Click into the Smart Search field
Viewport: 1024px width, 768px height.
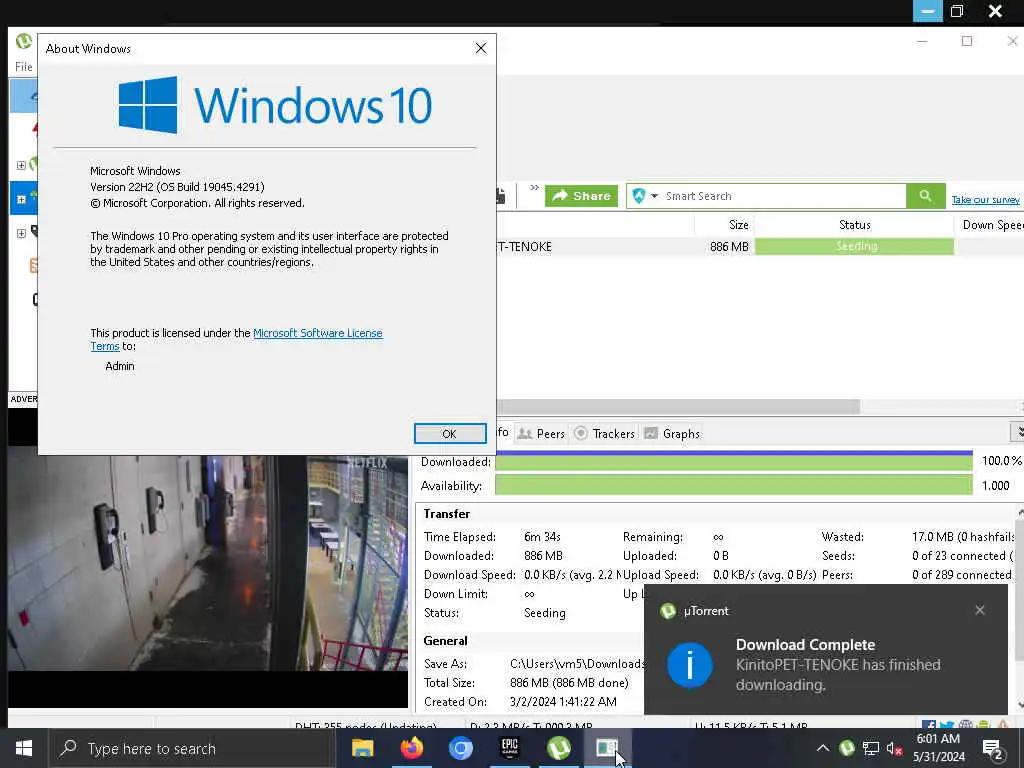784,196
